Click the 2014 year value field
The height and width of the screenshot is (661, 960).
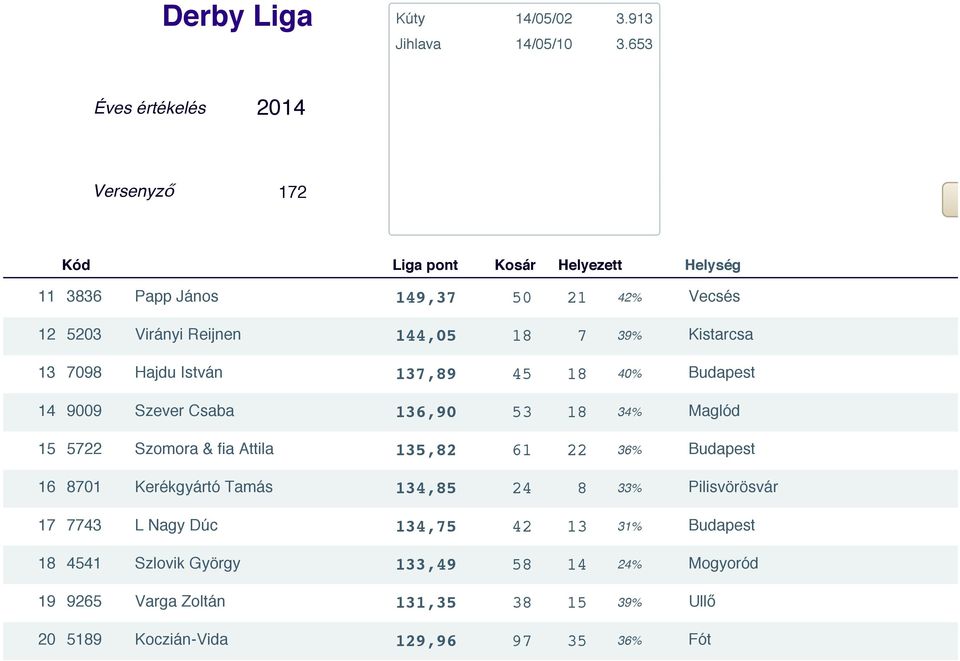[280, 108]
